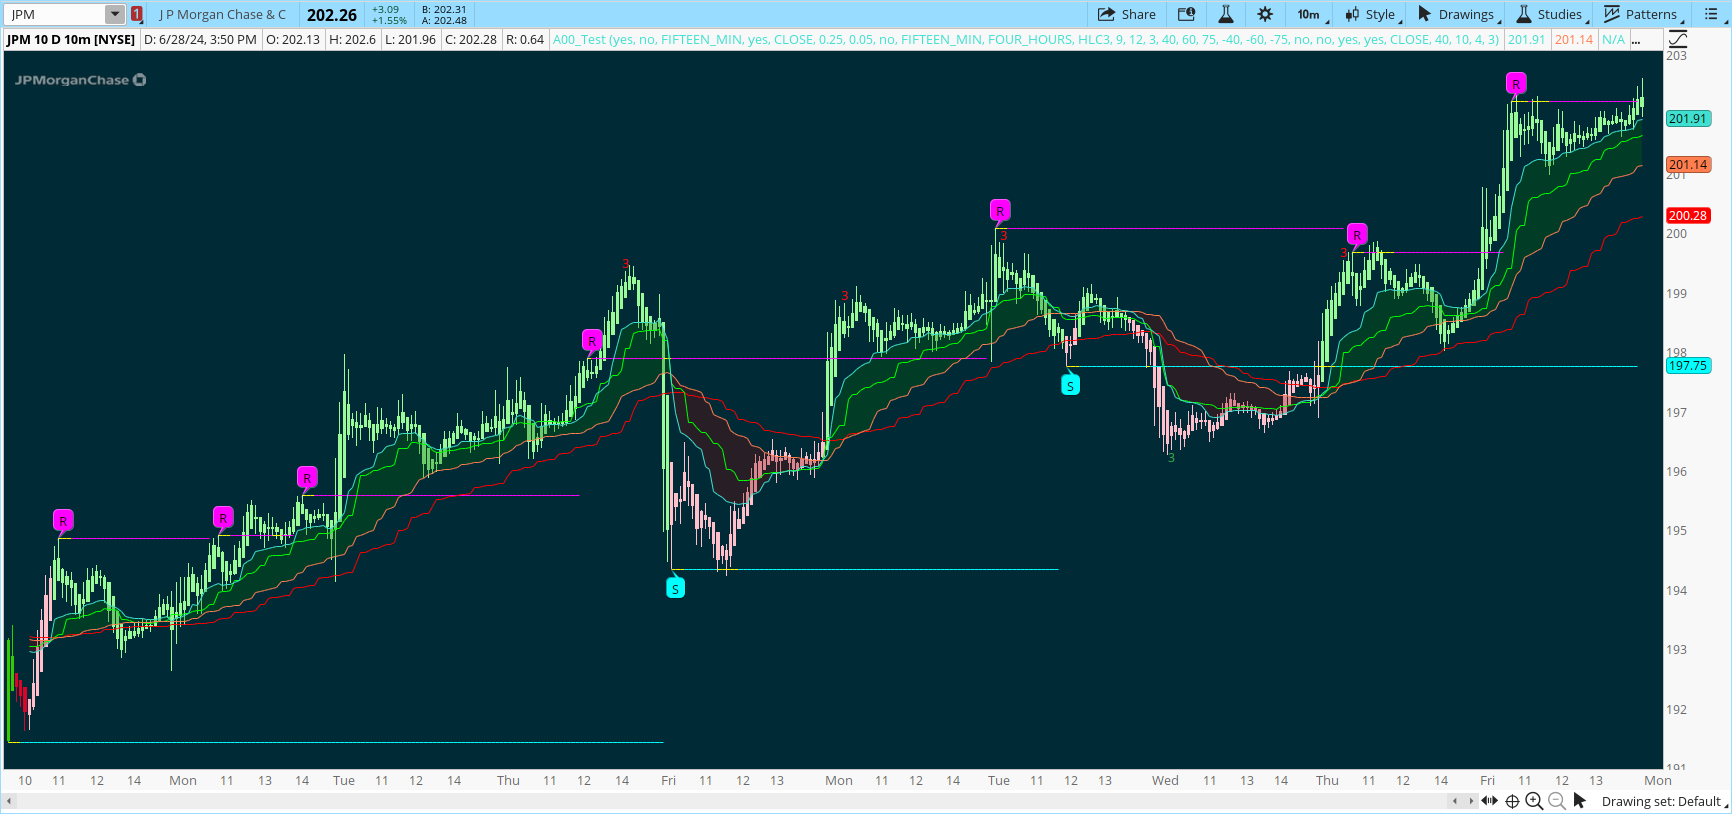This screenshot has height=814, width=1732.
Task: Open chart settings gear icon
Action: point(1265,14)
